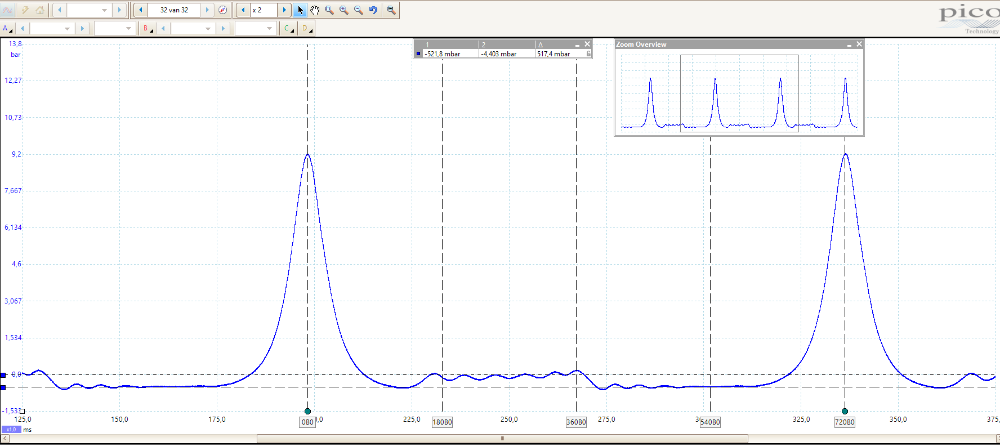Open Channel A options

[x=8, y=29]
